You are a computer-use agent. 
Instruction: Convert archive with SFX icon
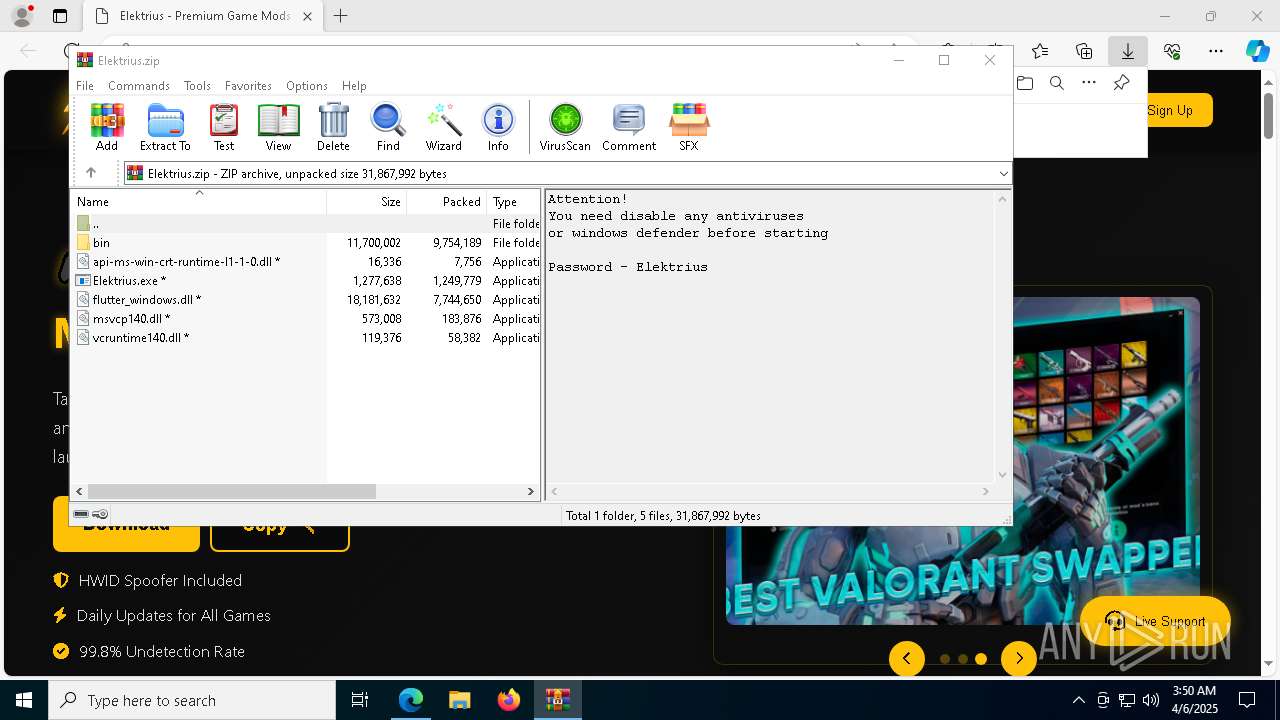tap(689, 127)
